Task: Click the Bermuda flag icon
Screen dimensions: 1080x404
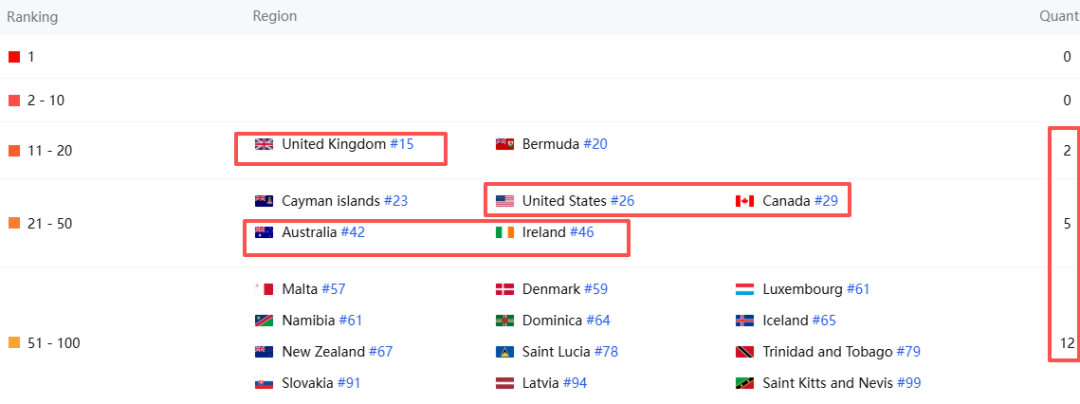Action: coord(504,145)
